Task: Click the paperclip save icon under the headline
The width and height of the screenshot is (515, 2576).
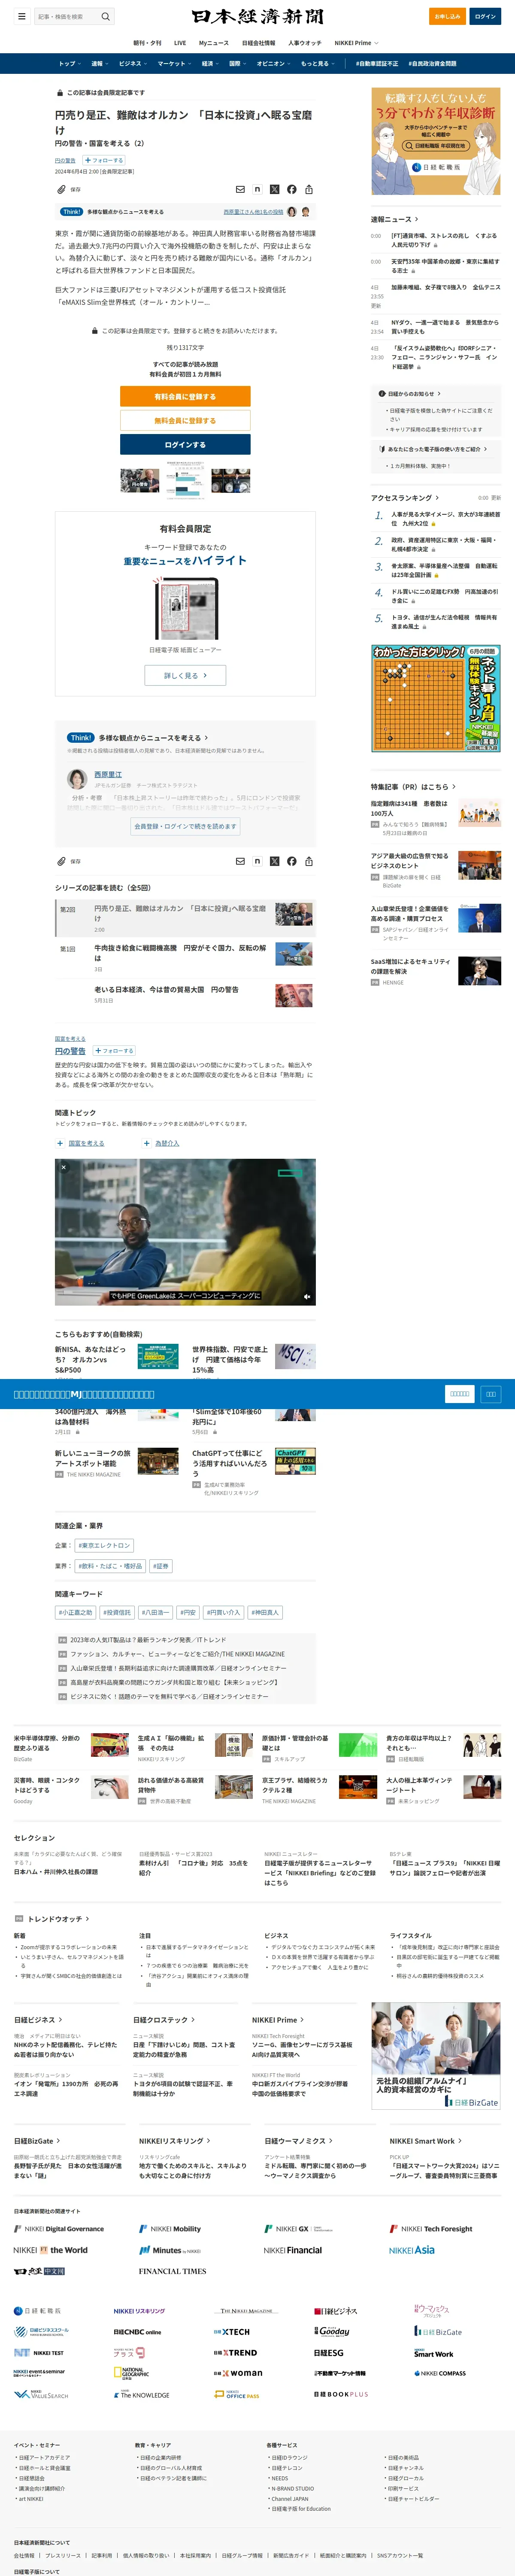Action: click(x=61, y=189)
